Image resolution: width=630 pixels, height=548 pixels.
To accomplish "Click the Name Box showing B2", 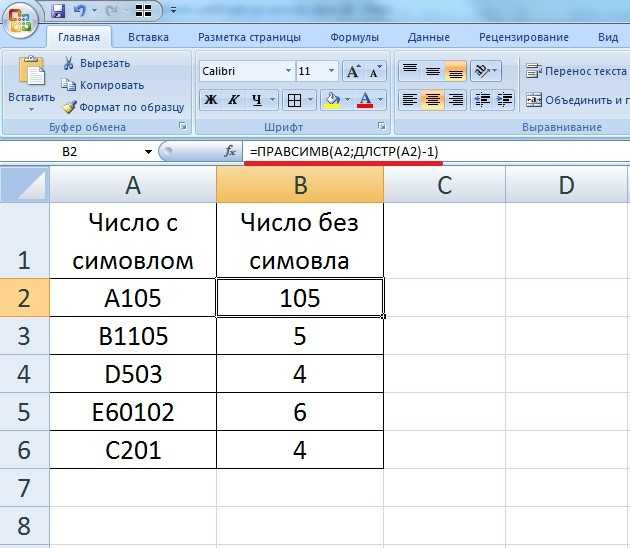I will [72, 152].
